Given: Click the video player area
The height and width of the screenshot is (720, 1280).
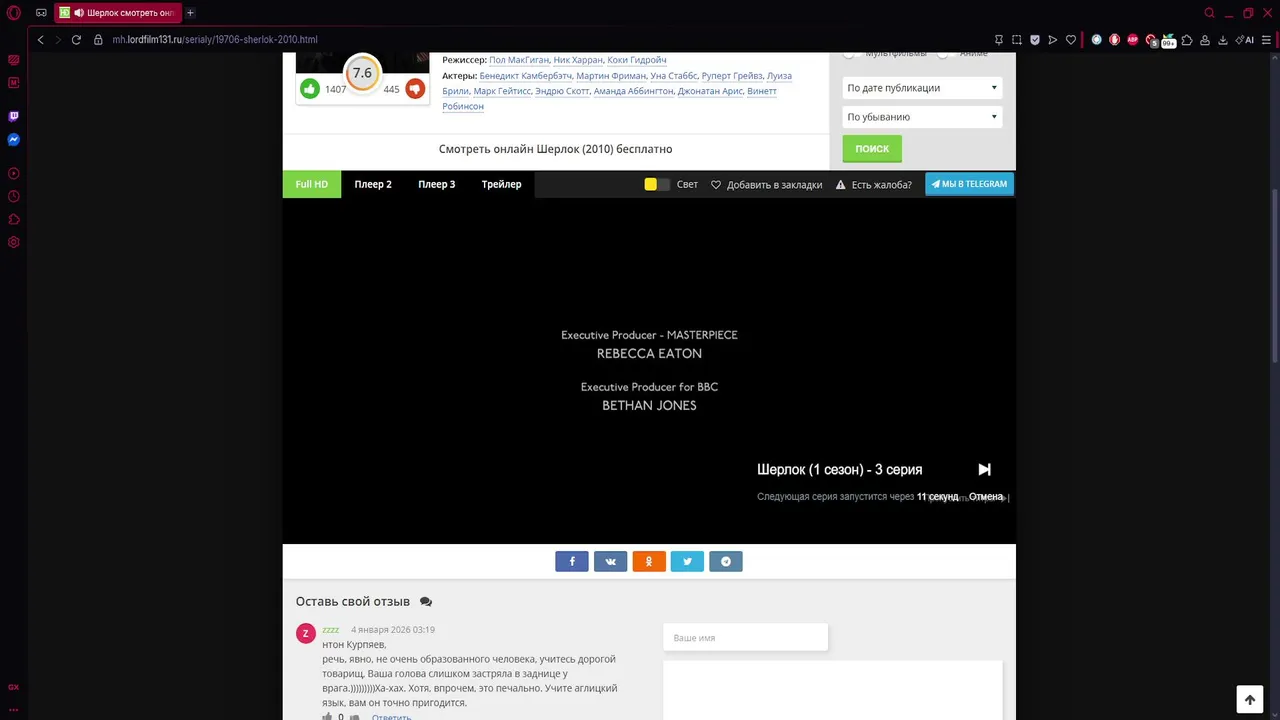Looking at the screenshot, I should pos(649,370).
